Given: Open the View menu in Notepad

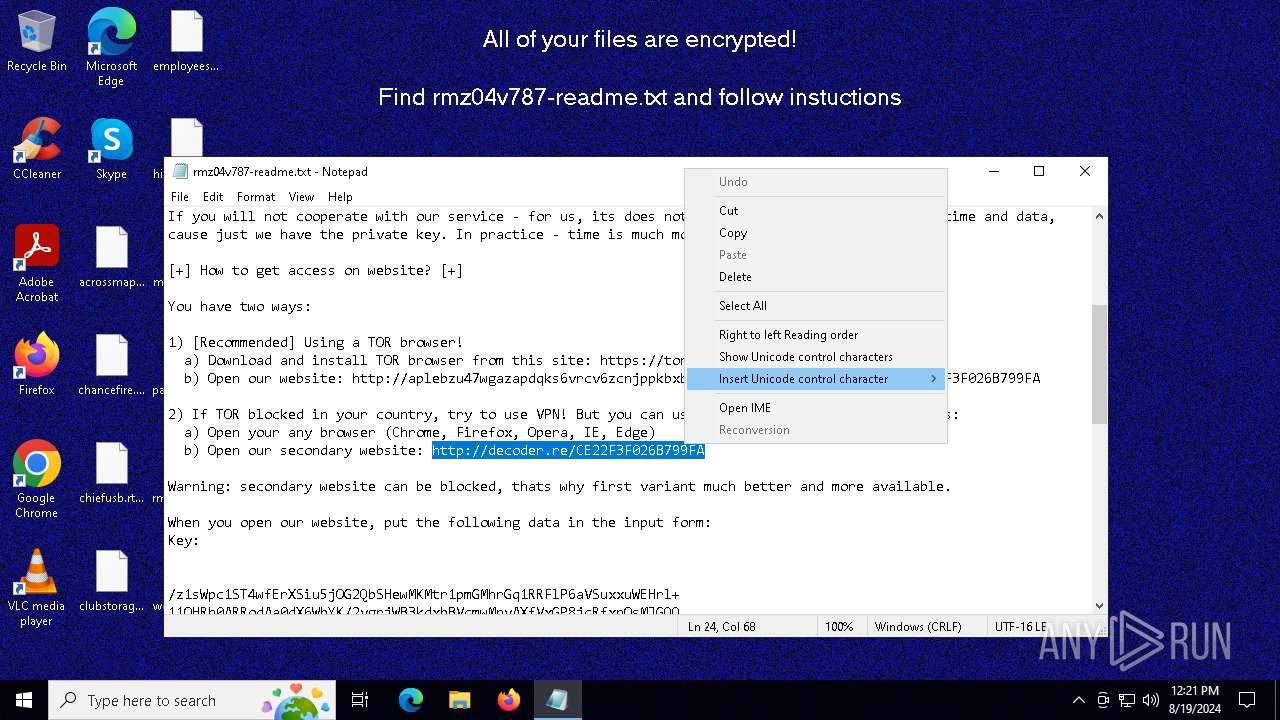Looking at the screenshot, I should tap(301, 197).
